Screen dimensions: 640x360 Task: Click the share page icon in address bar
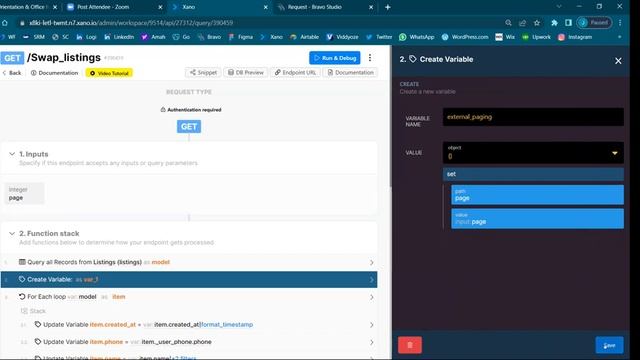[522, 23]
